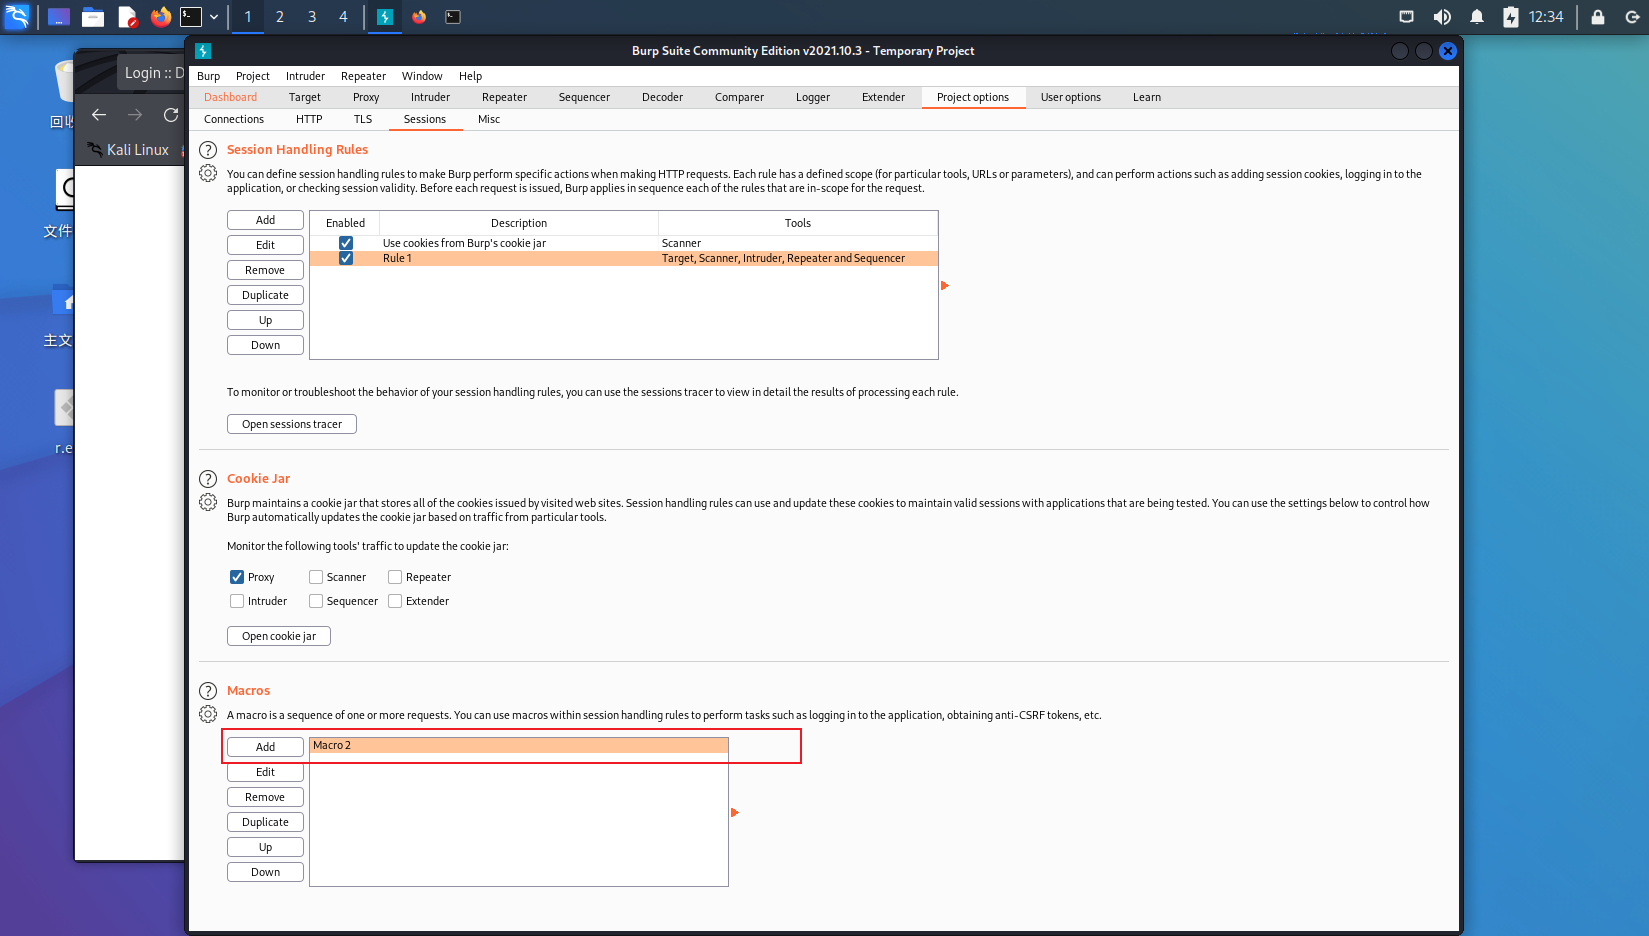This screenshot has width=1649, height=936.
Task: Click reload button in Firefox window
Action: (x=171, y=115)
